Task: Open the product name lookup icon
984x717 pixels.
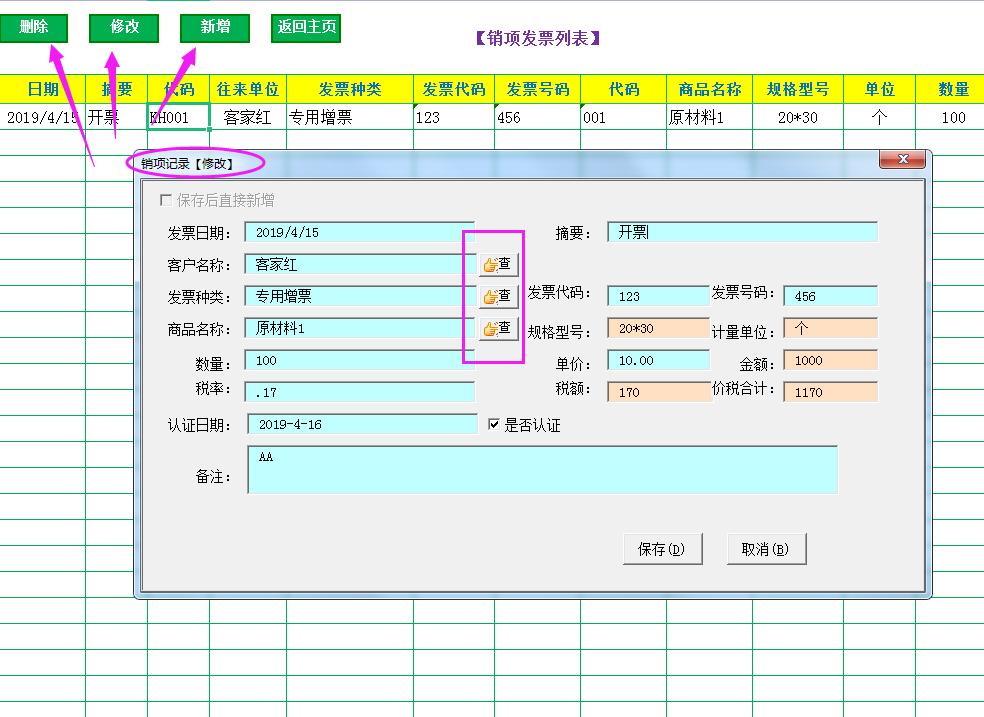Action: pos(496,328)
